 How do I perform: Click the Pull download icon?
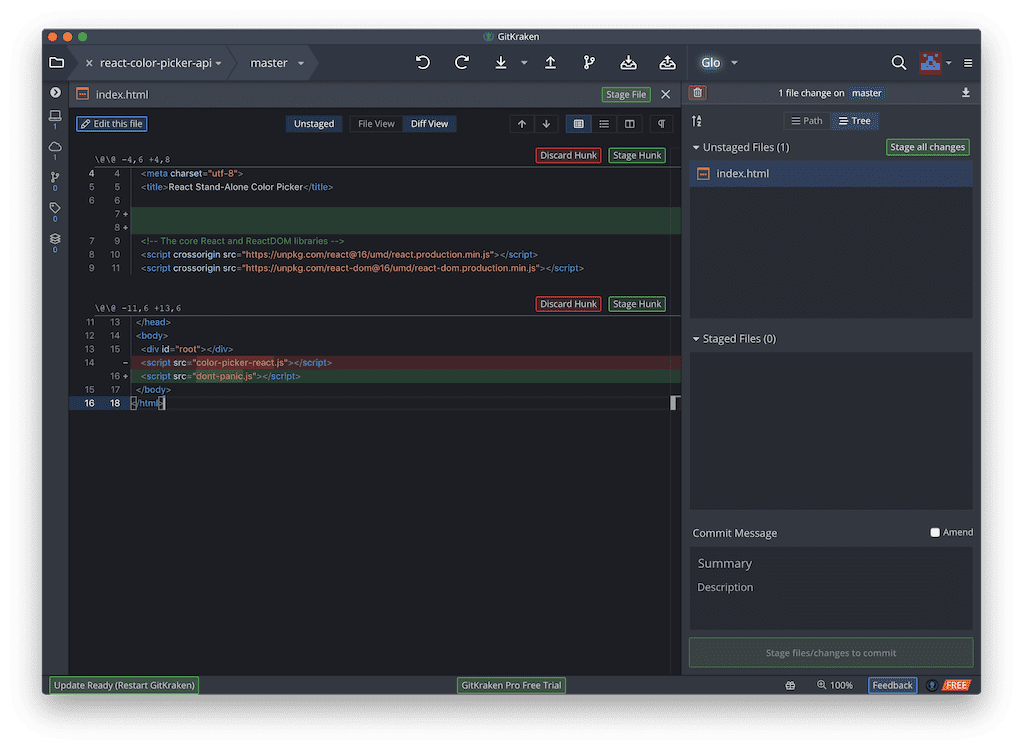click(x=500, y=63)
